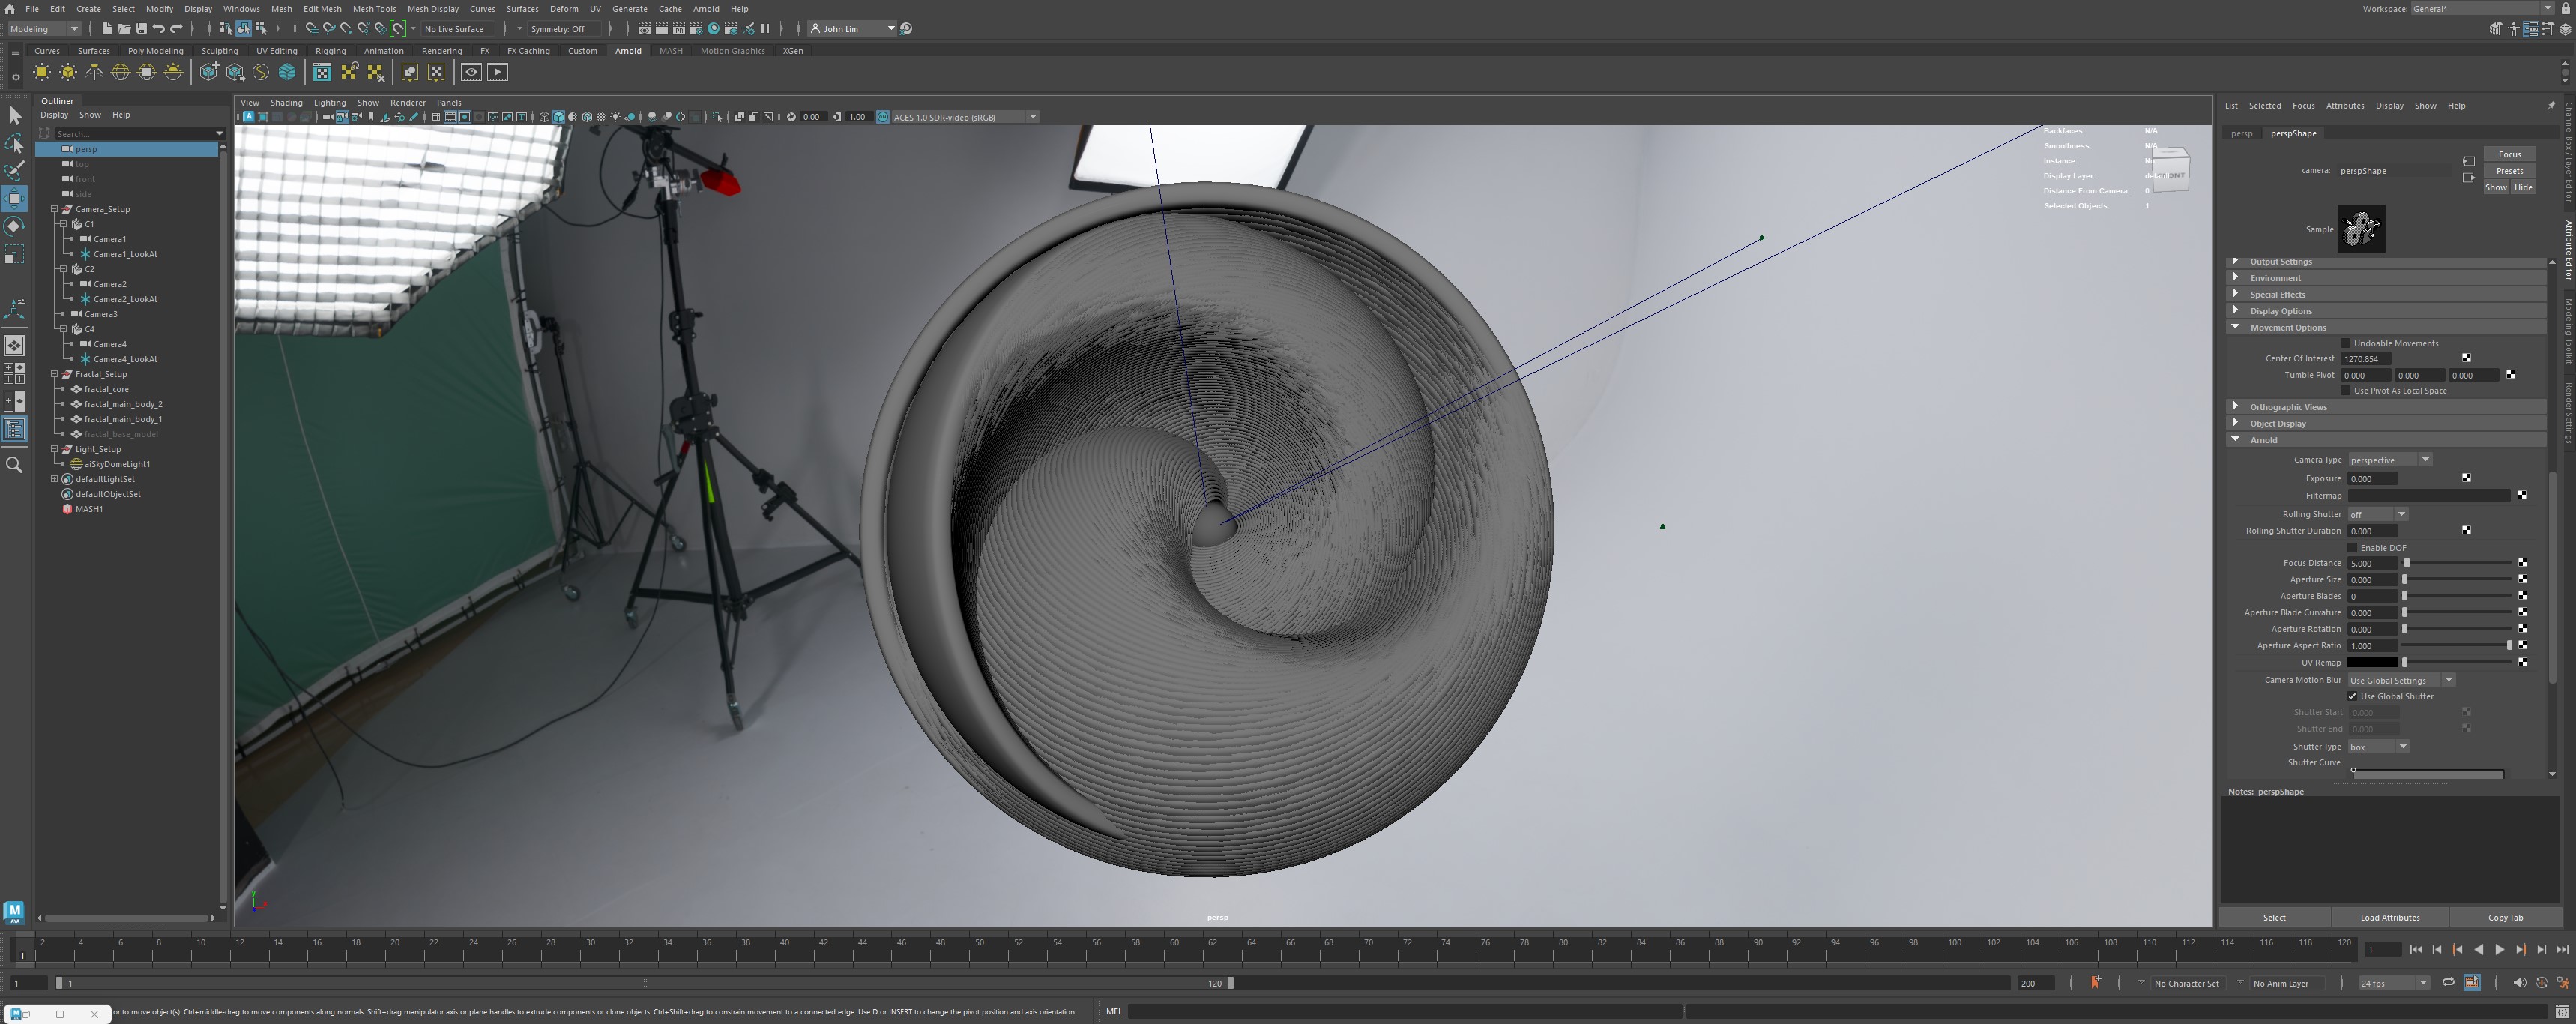Create an Arnold Area Light from shelf
The height and width of the screenshot is (1024, 2576).
click(42, 72)
